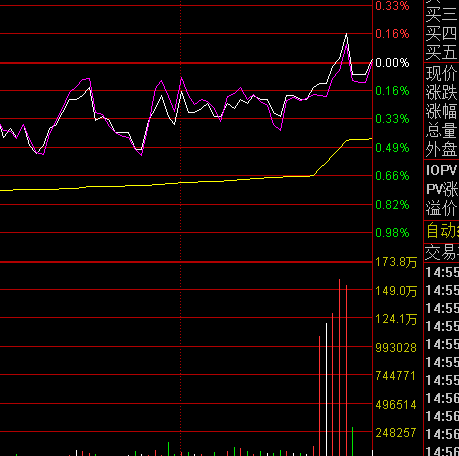The image size is (459, 456).
Task: Click the 744771 volume axis label
Action: coord(396,376)
